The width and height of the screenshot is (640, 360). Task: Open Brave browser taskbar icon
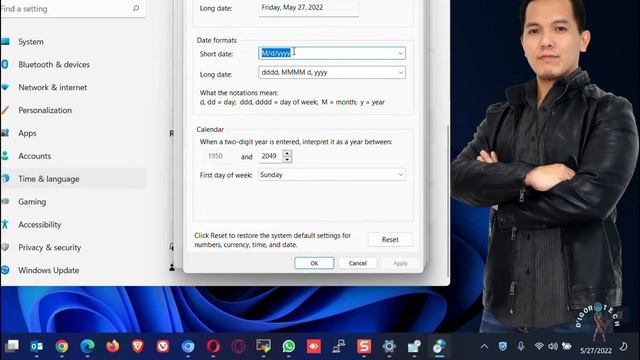[138, 346]
